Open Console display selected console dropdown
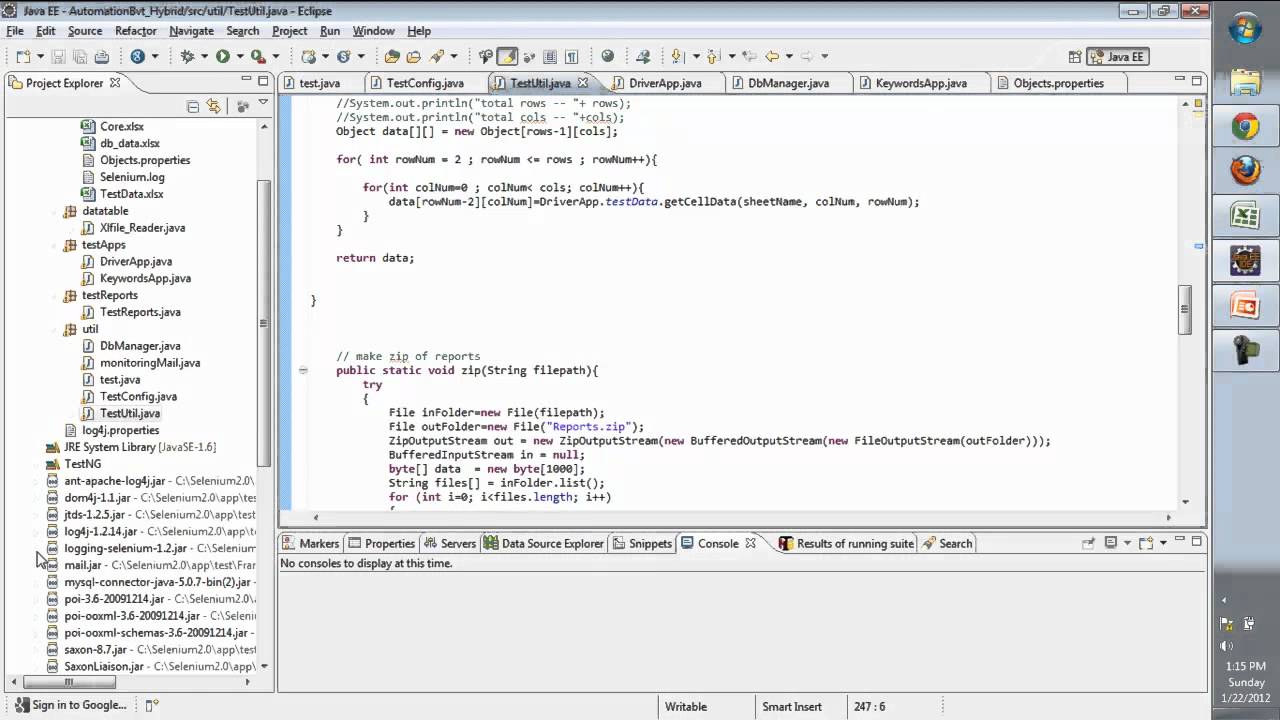This screenshot has width=1280, height=720. pos(1127,543)
